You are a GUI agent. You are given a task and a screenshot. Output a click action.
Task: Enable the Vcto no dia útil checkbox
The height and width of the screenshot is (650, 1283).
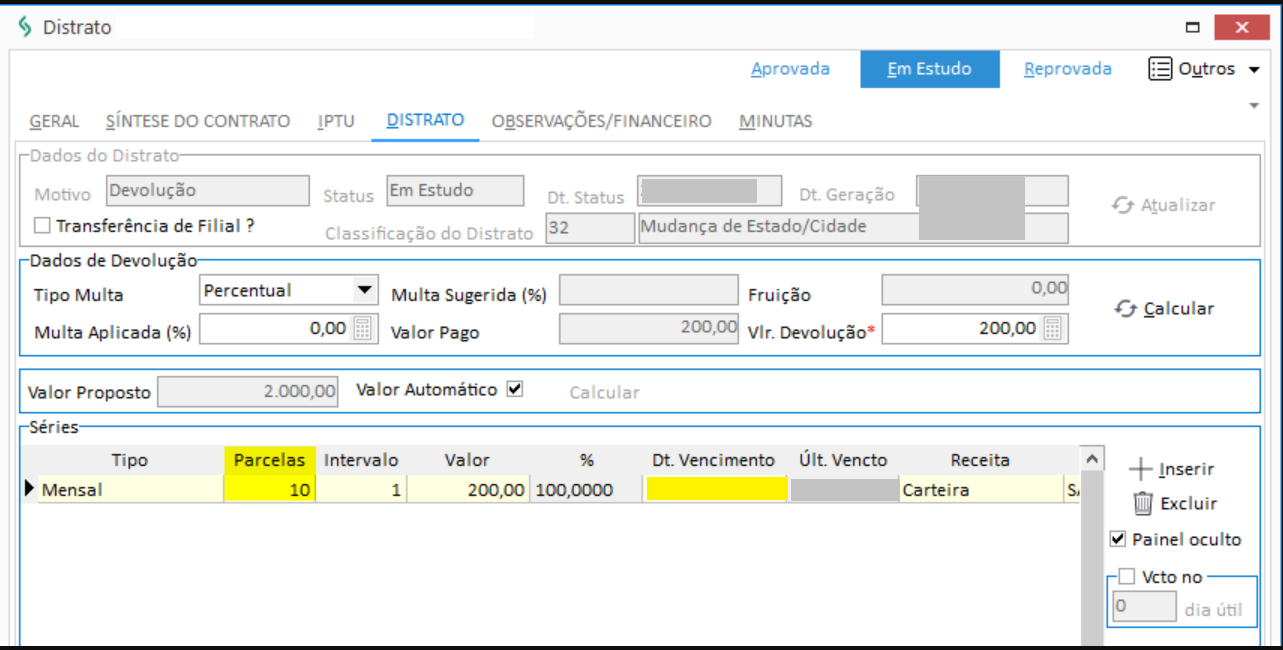click(1127, 576)
